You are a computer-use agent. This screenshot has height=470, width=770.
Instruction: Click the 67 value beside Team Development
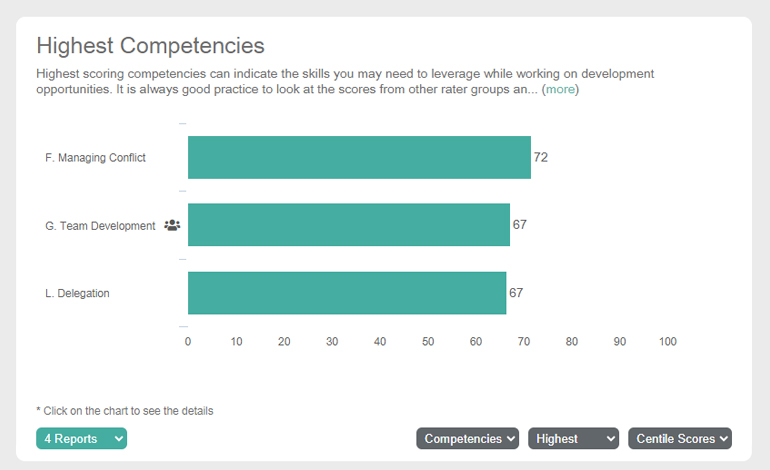click(x=520, y=224)
